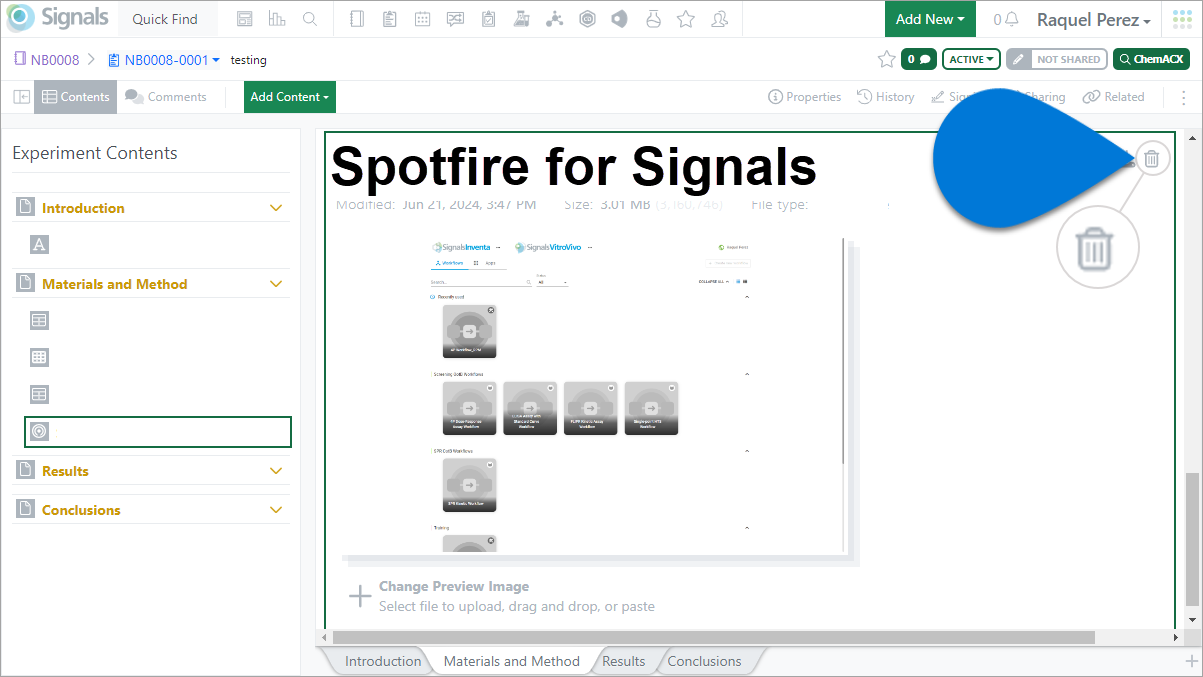Star experiment NB0008-0001 as favorite

[x=886, y=59]
